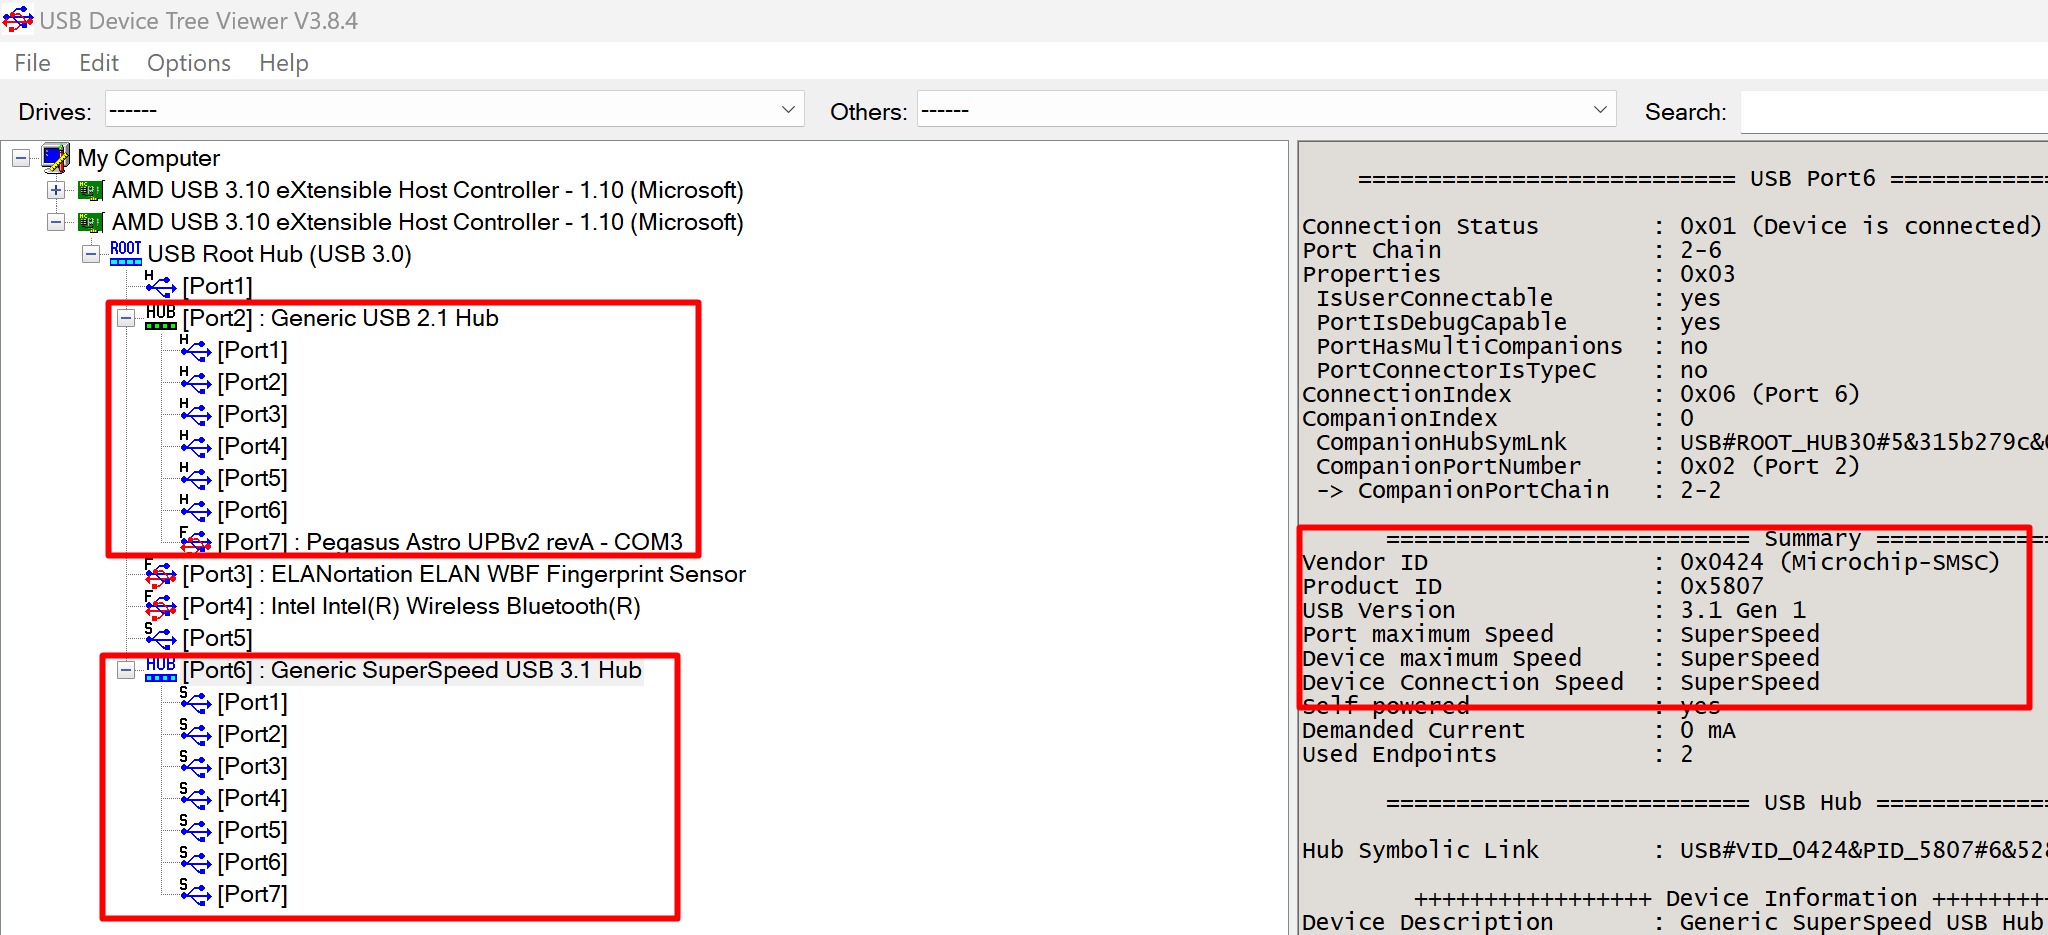
Task: Click the Intel Wireless Bluetooth device icon
Action: [x=160, y=606]
